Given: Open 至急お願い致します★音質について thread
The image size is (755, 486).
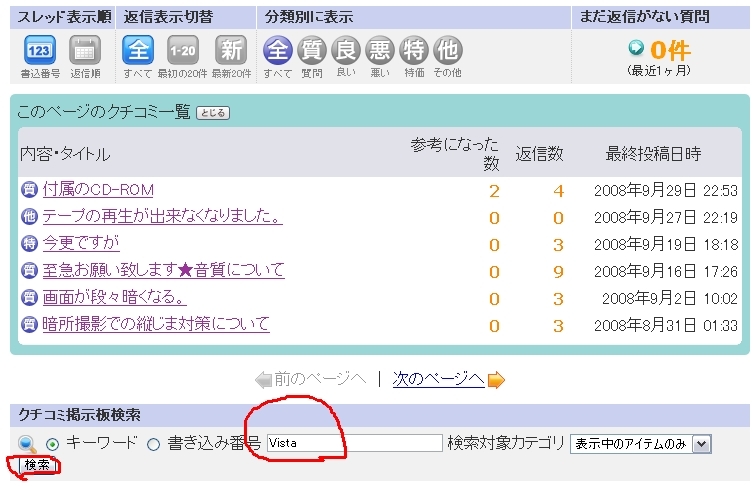Looking at the screenshot, I should [x=163, y=270].
